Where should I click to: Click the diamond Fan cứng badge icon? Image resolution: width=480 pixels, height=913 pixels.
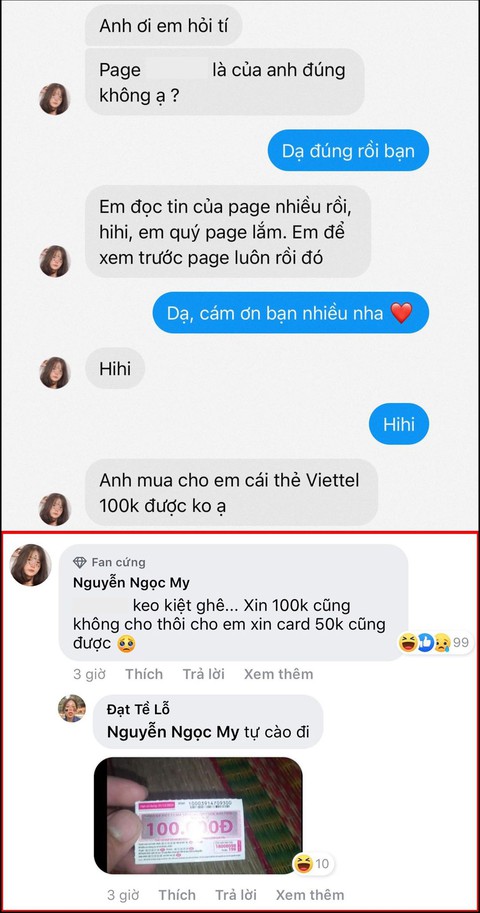click(x=80, y=562)
